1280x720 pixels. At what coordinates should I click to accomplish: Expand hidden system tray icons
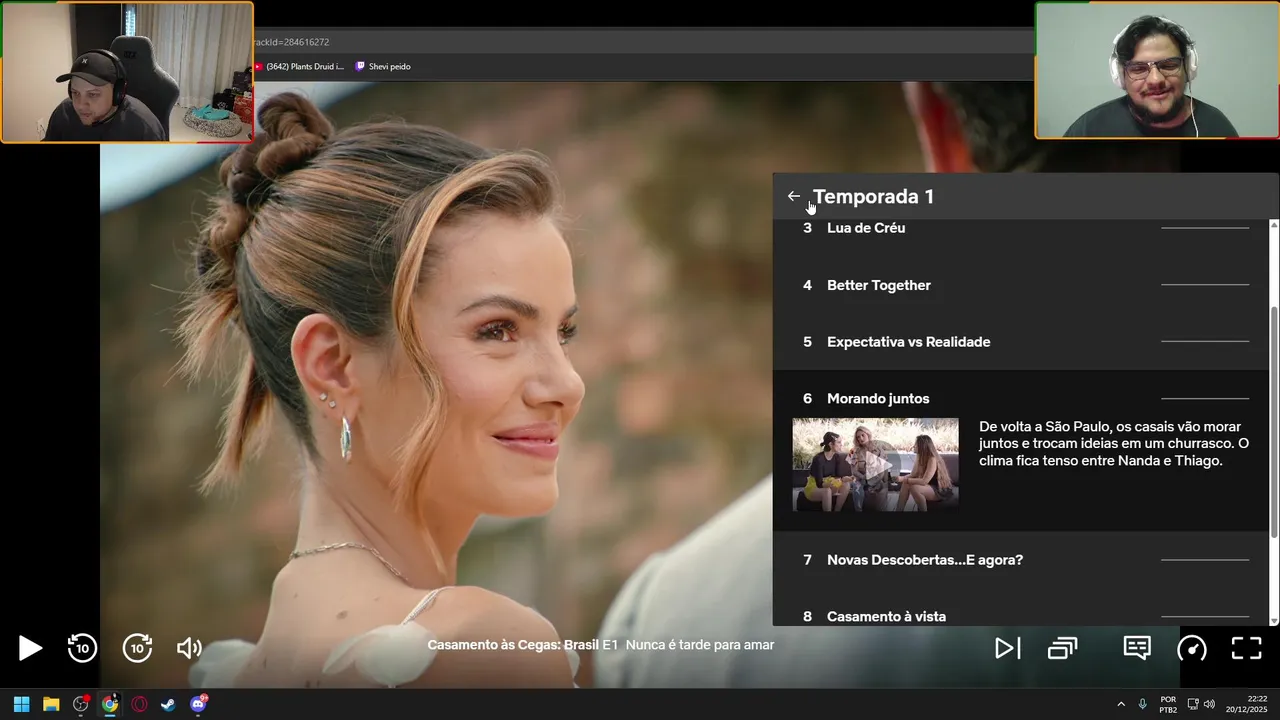(1121, 704)
